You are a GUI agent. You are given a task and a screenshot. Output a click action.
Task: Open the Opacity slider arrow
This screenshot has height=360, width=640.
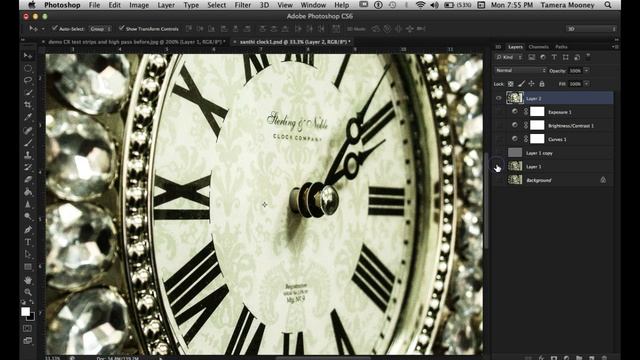click(587, 71)
